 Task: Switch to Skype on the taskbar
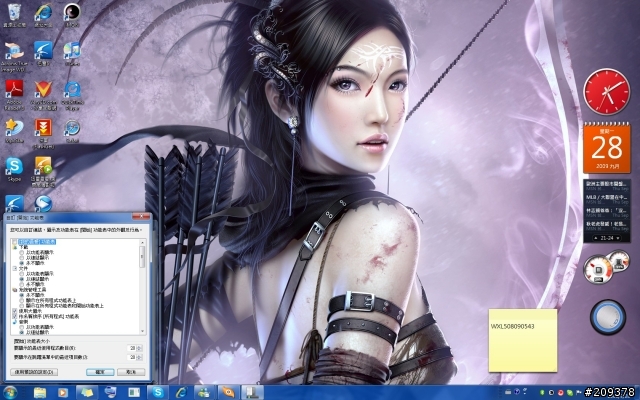pos(157,393)
